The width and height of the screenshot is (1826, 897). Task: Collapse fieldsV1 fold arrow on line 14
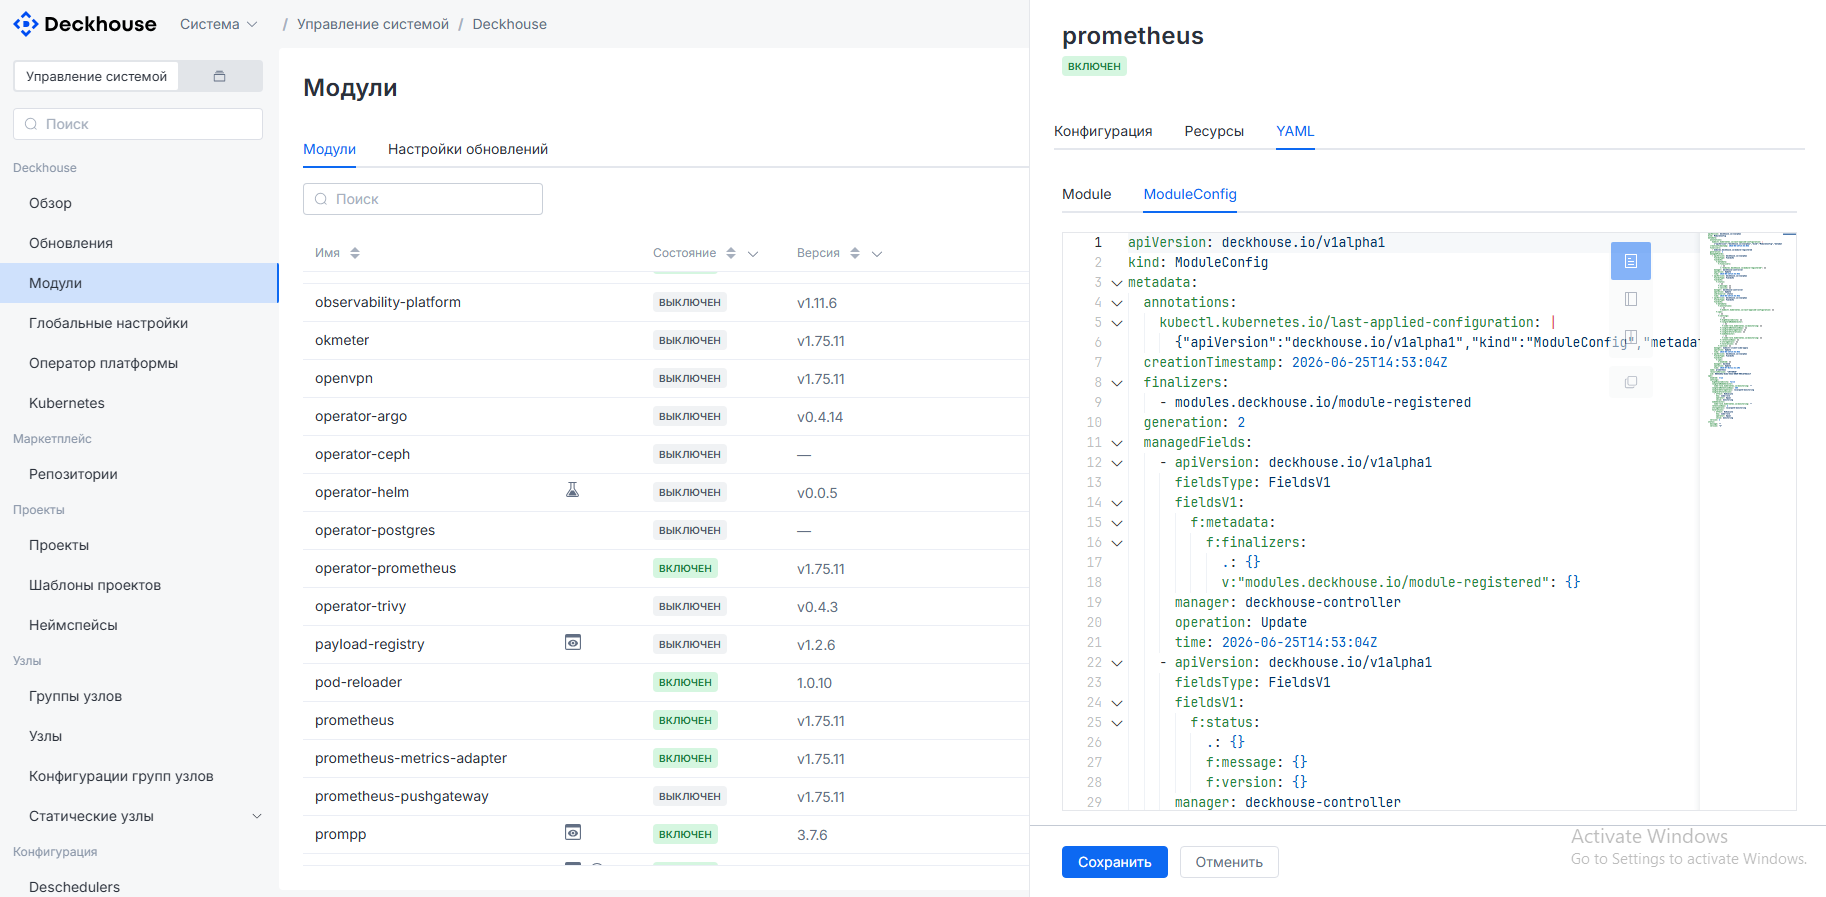(x=1117, y=503)
